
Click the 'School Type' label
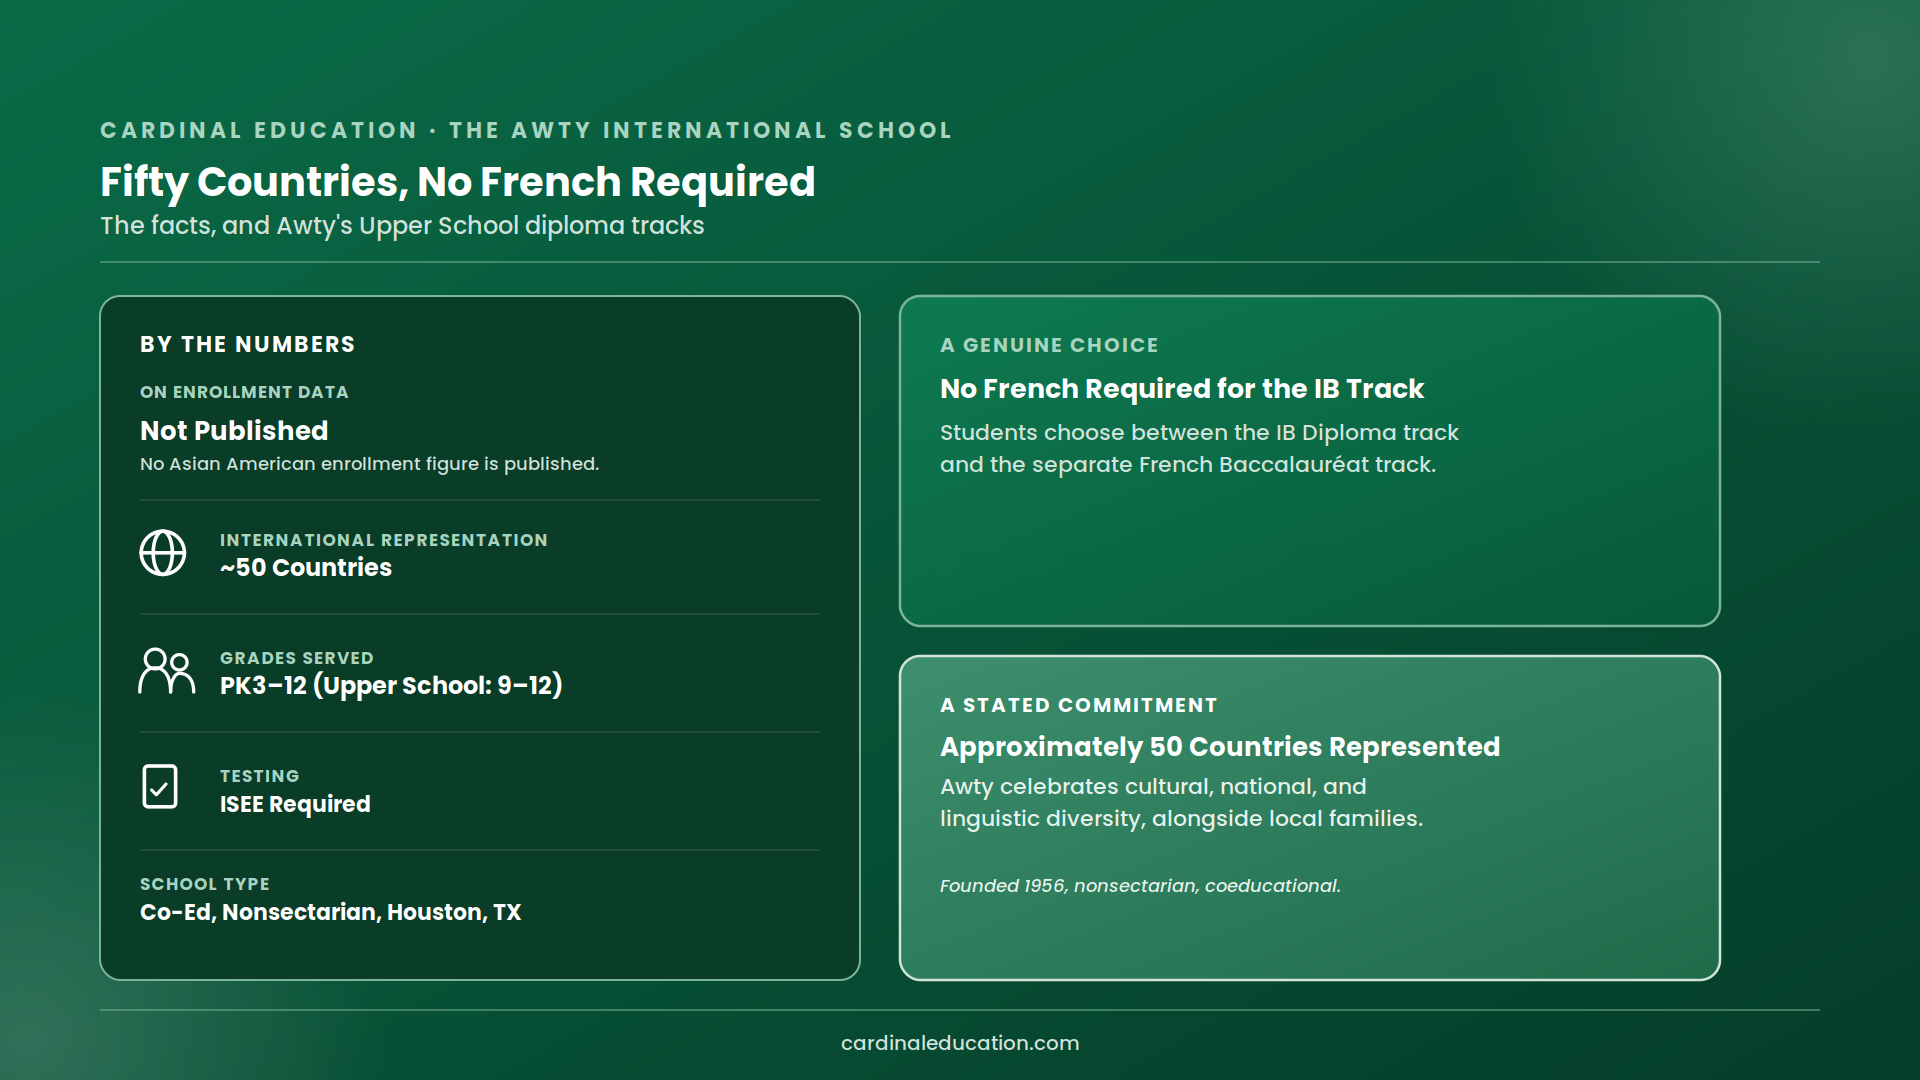[205, 884]
